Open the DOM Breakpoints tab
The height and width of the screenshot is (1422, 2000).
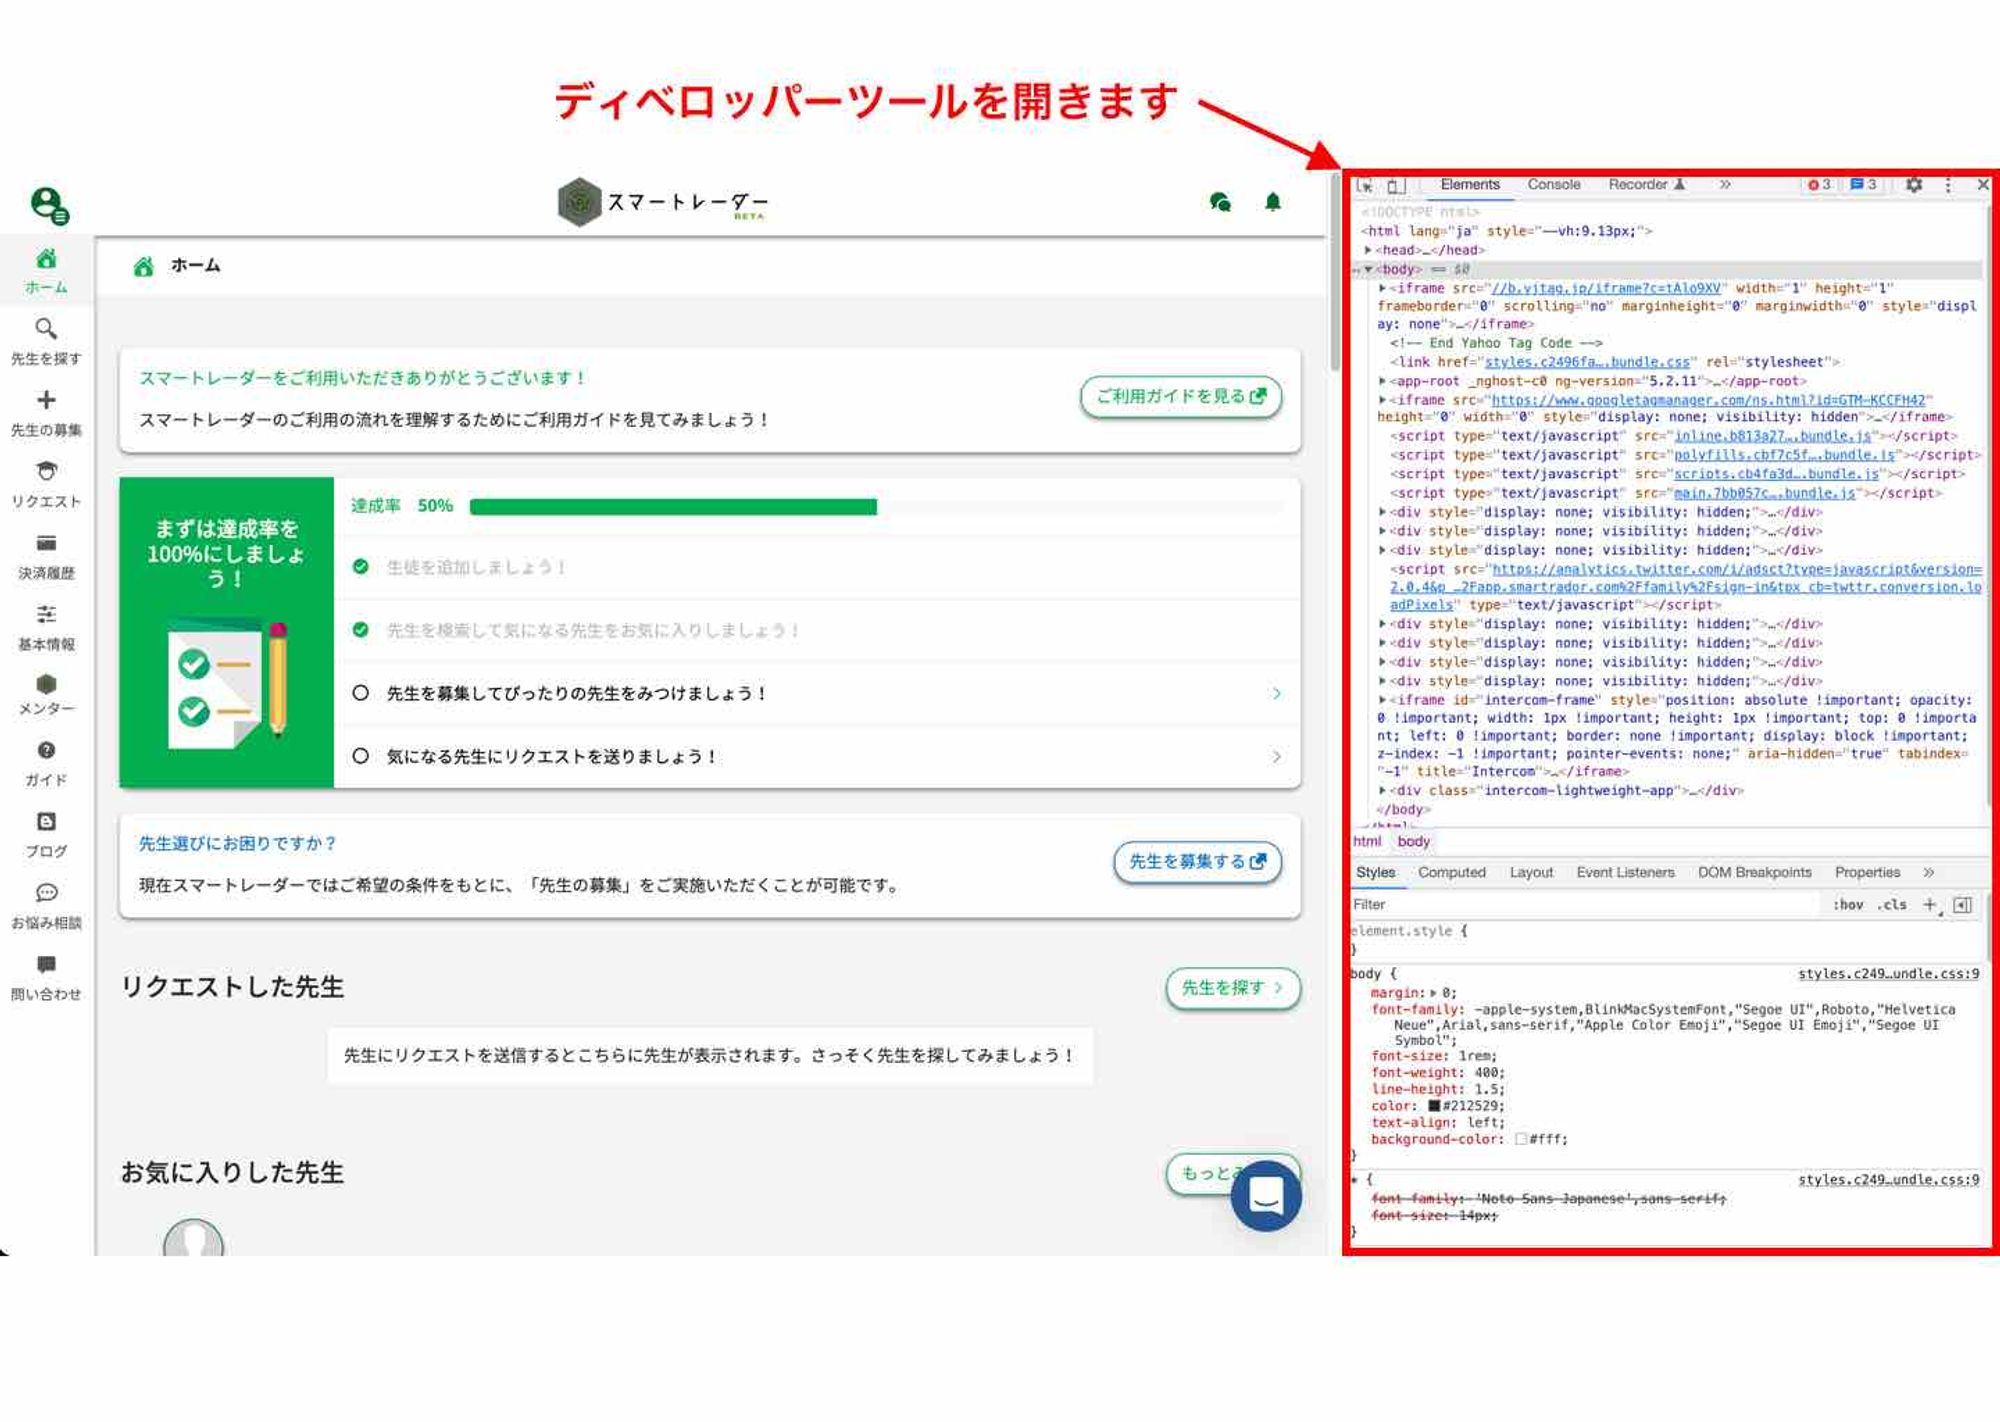[x=1754, y=872]
